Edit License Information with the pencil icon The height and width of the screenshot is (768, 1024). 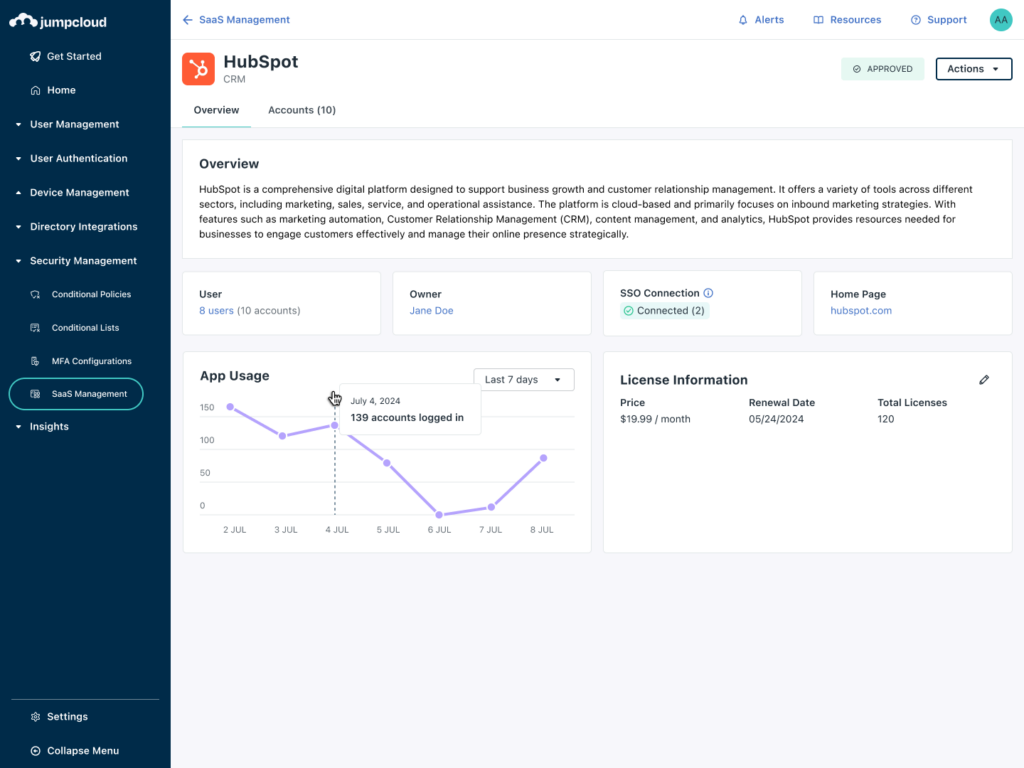pos(984,379)
